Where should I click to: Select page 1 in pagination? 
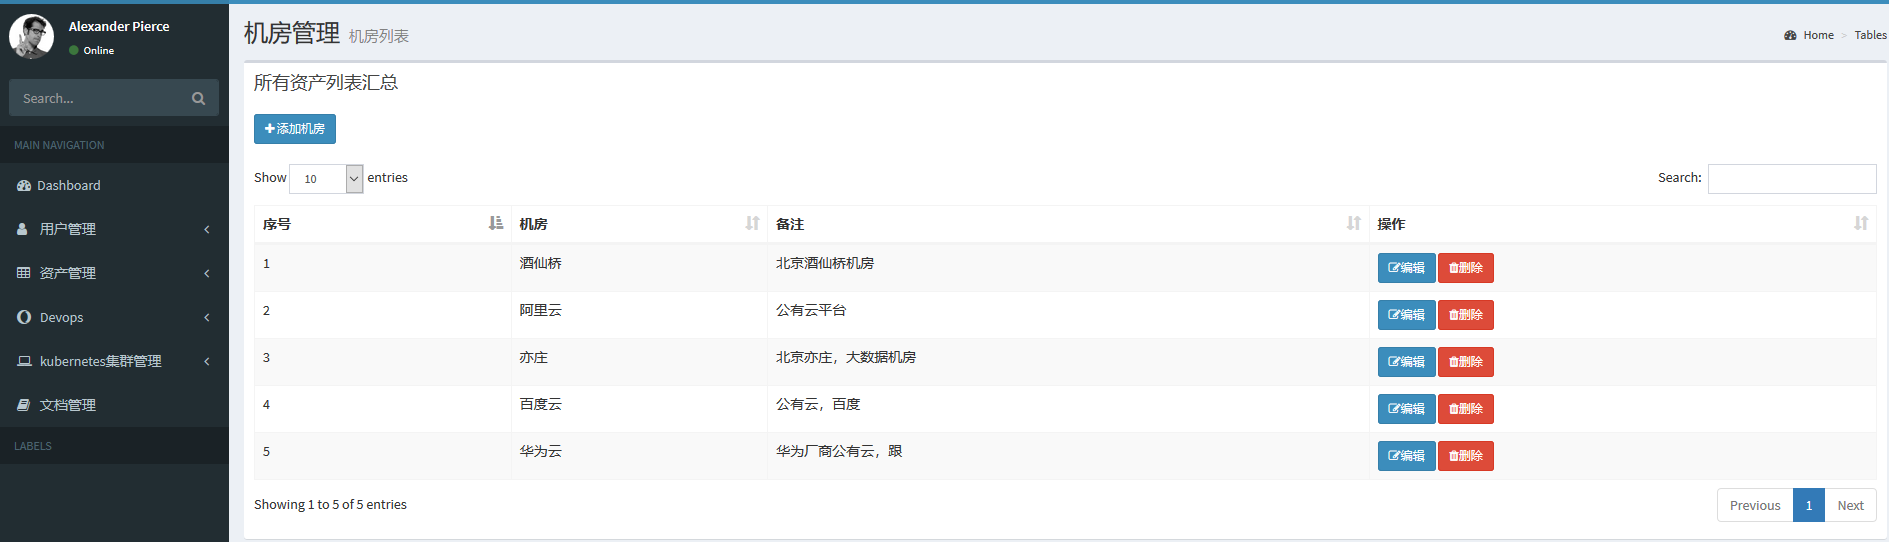[x=1809, y=505]
